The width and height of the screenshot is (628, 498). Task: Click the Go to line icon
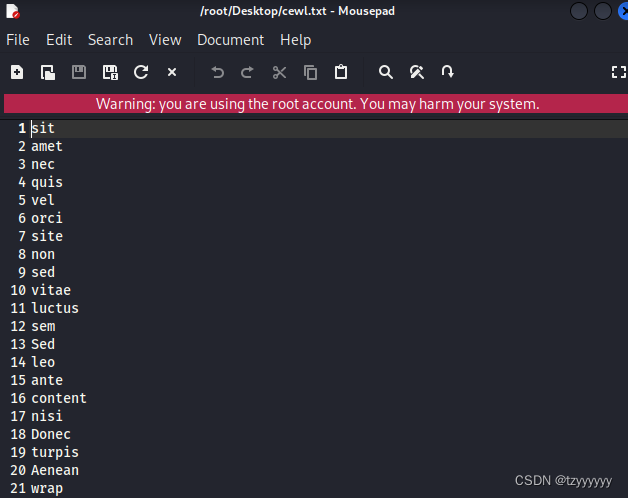coord(447,72)
